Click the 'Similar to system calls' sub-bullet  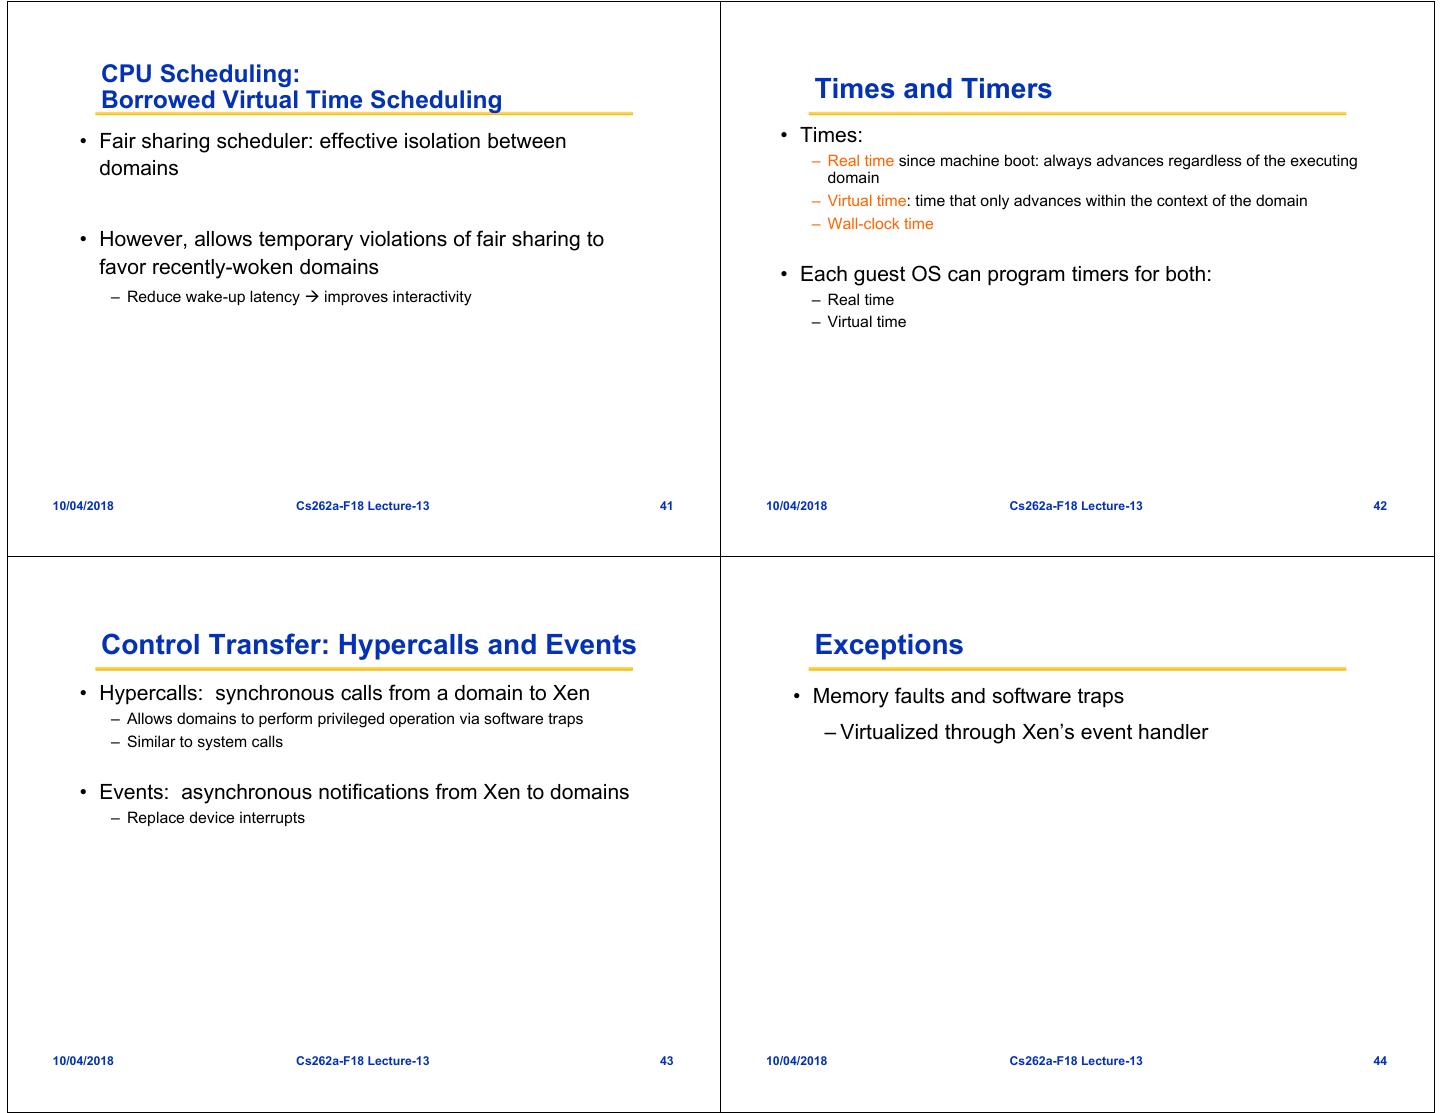click(x=205, y=742)
